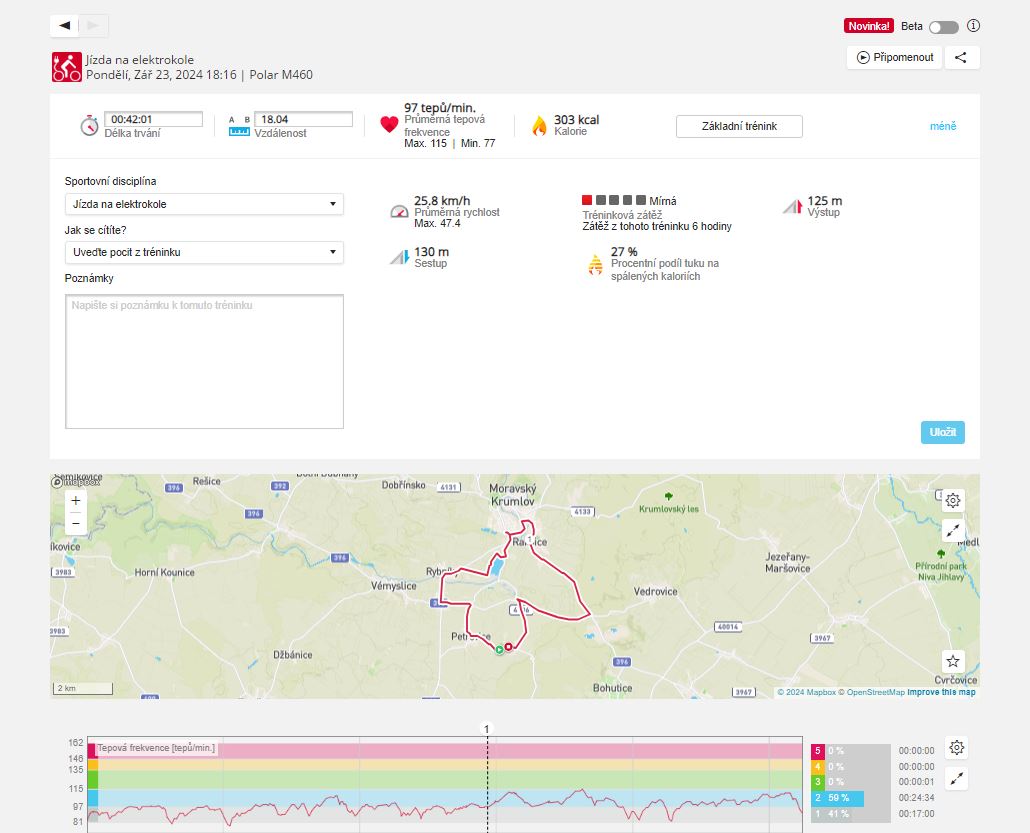This screenshot has height=833, width=1030.
Task: Click the average speed gauge icon
Action: click(399, 212)
